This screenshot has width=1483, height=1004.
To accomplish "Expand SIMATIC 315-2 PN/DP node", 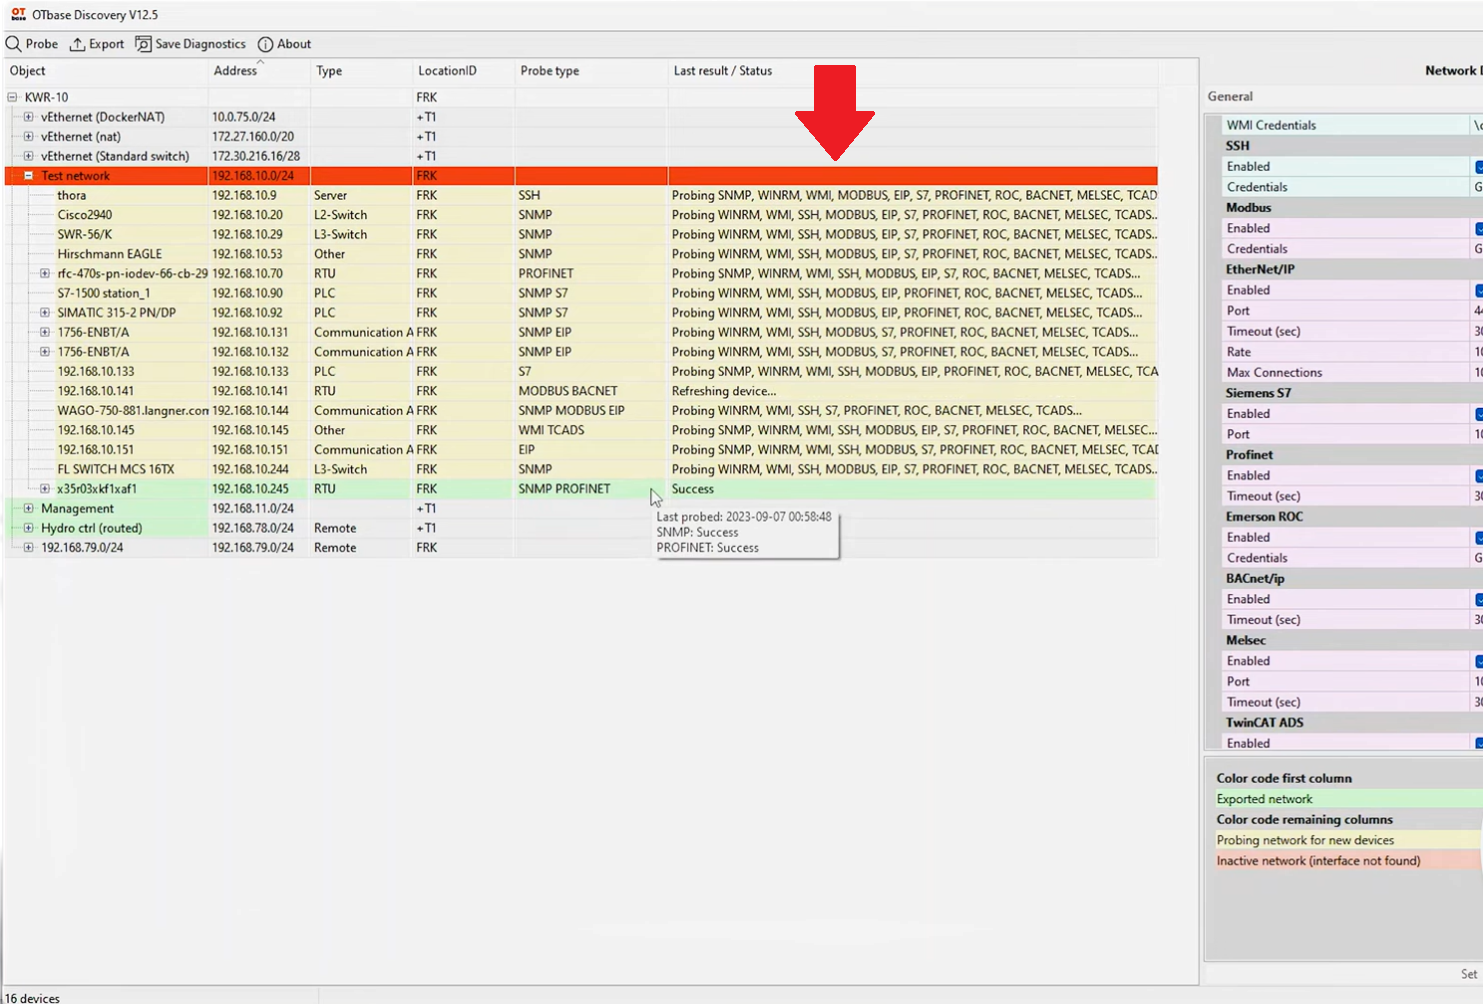I will click(x=45, y=312).
